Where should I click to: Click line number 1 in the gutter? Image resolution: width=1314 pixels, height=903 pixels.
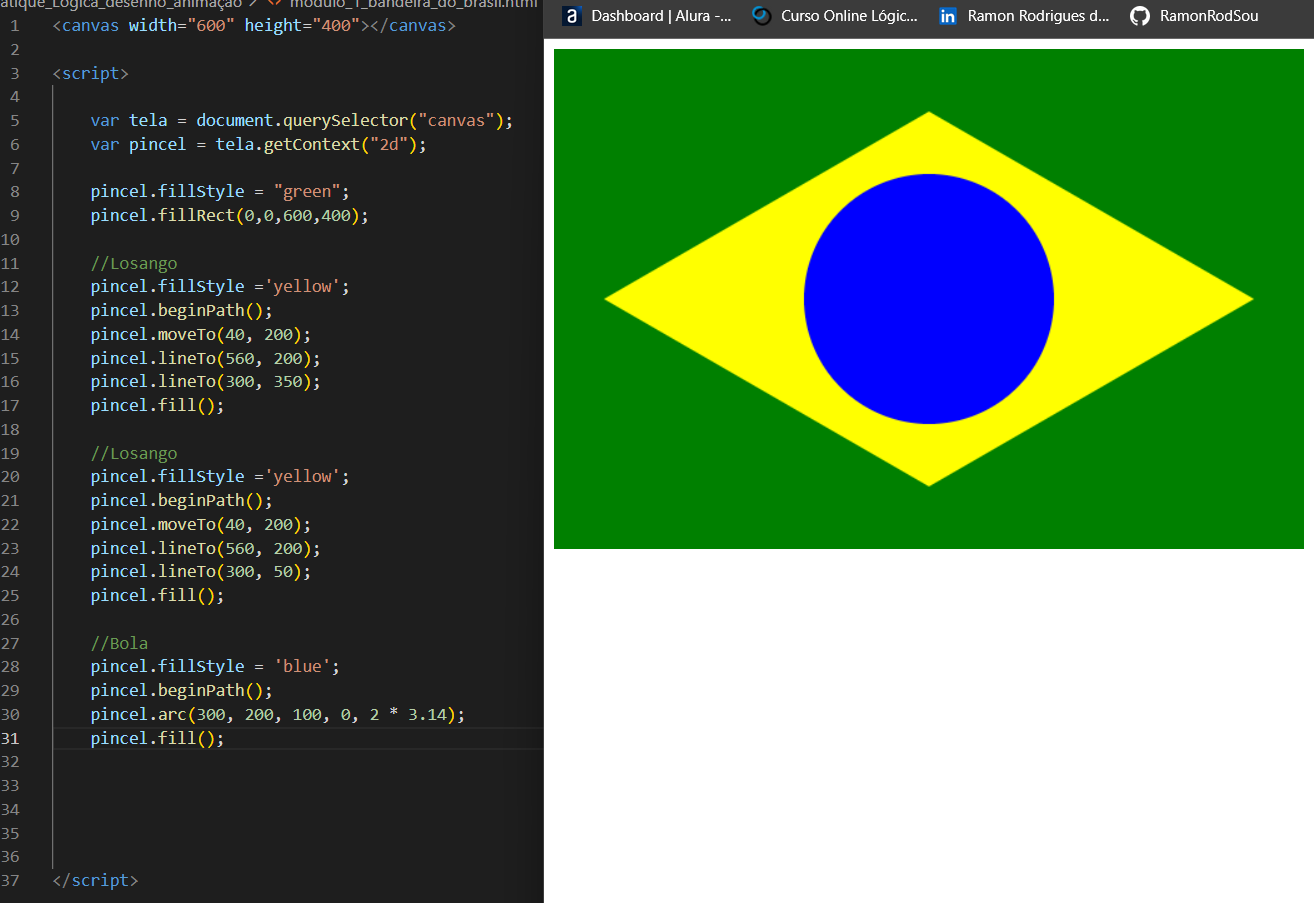[x=14, y=24]
